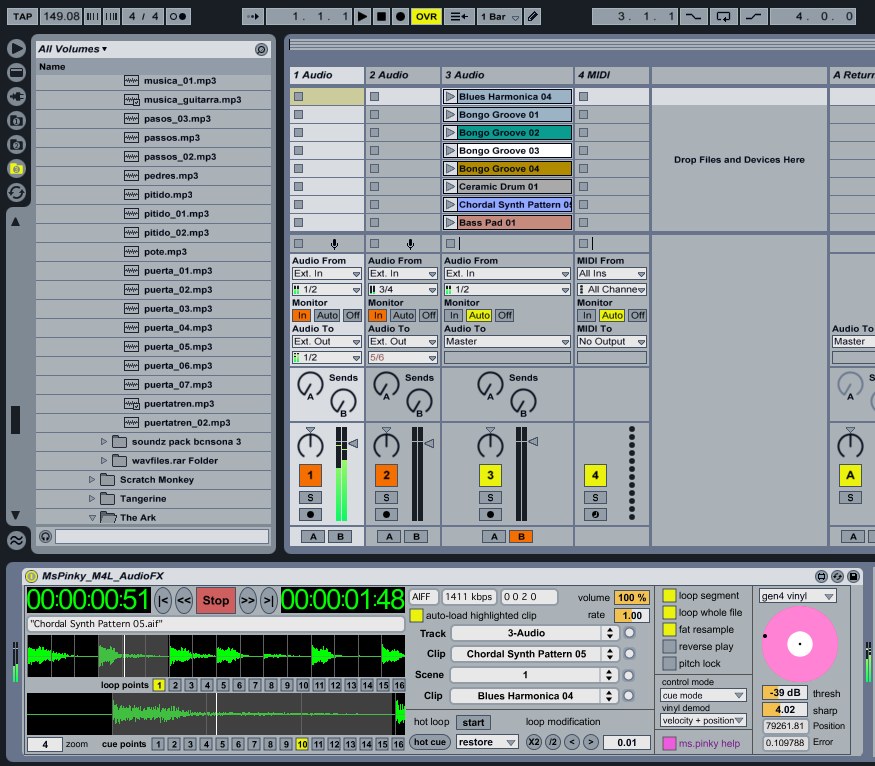Toggle the Draw Mode pencil icon

coord(533,17)
